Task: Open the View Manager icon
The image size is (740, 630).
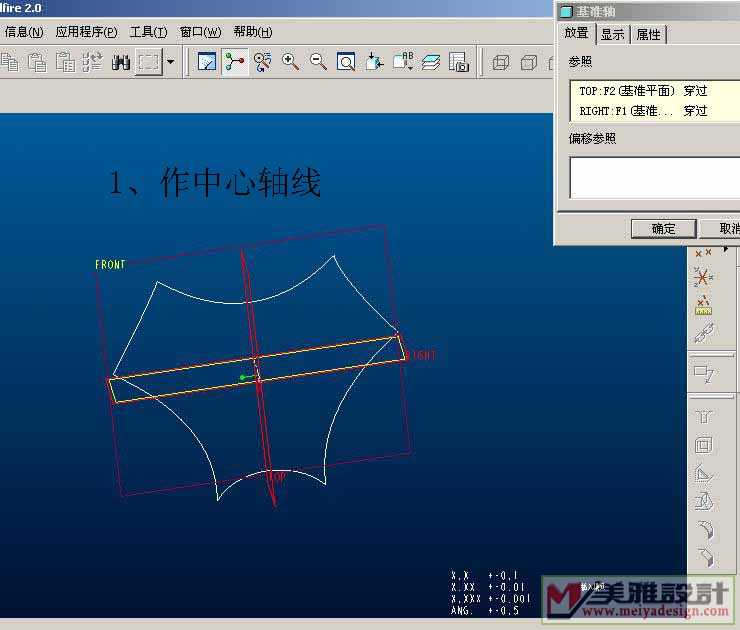Action: click(x=459, y=62)
